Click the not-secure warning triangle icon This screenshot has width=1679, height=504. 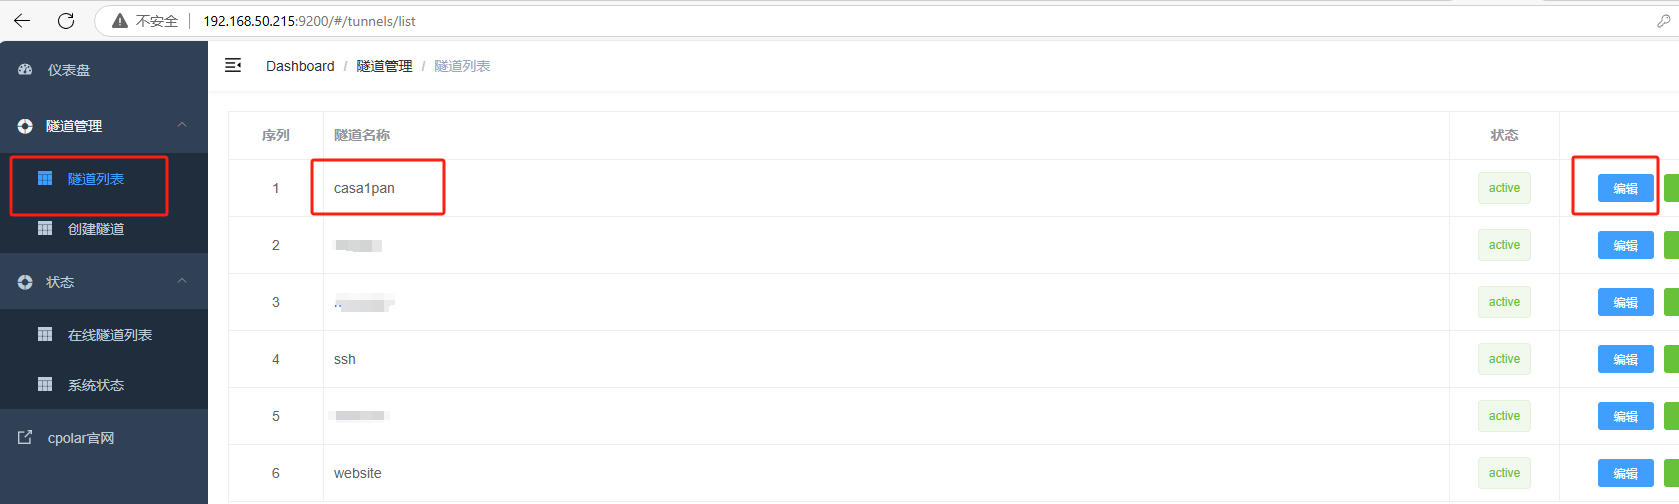120,21
